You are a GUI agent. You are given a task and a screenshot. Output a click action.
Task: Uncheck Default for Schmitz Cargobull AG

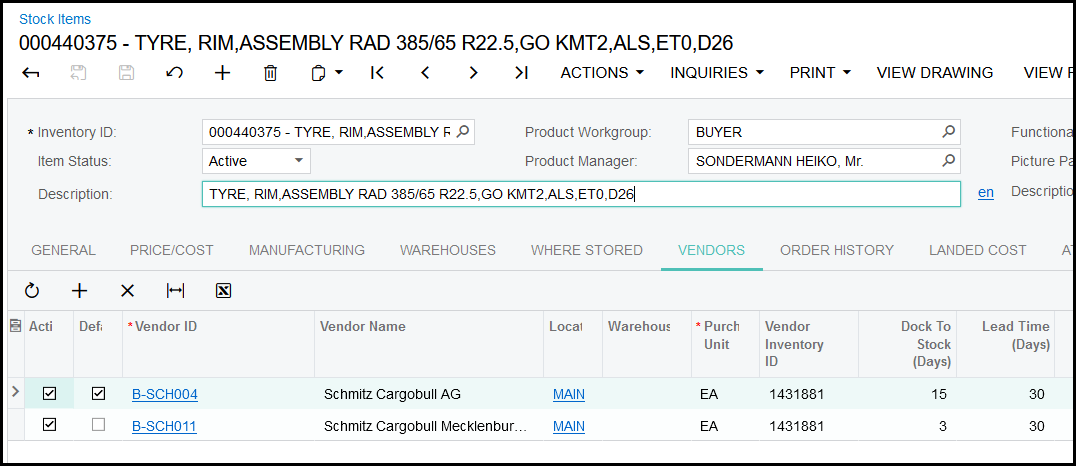98,394
